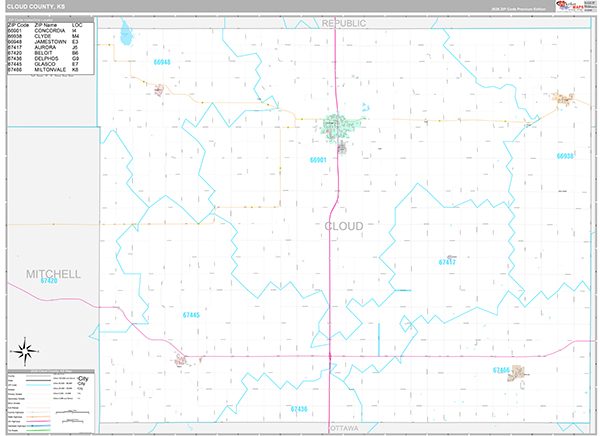The height and width of the screenshot is (436, 600).
Task: Click the 'ZIP Name' column header in the index
Action: (46, 25)
